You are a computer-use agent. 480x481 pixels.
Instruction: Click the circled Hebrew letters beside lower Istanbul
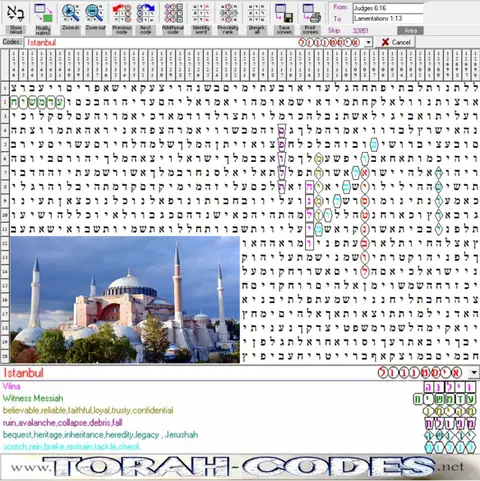(420, 373)
